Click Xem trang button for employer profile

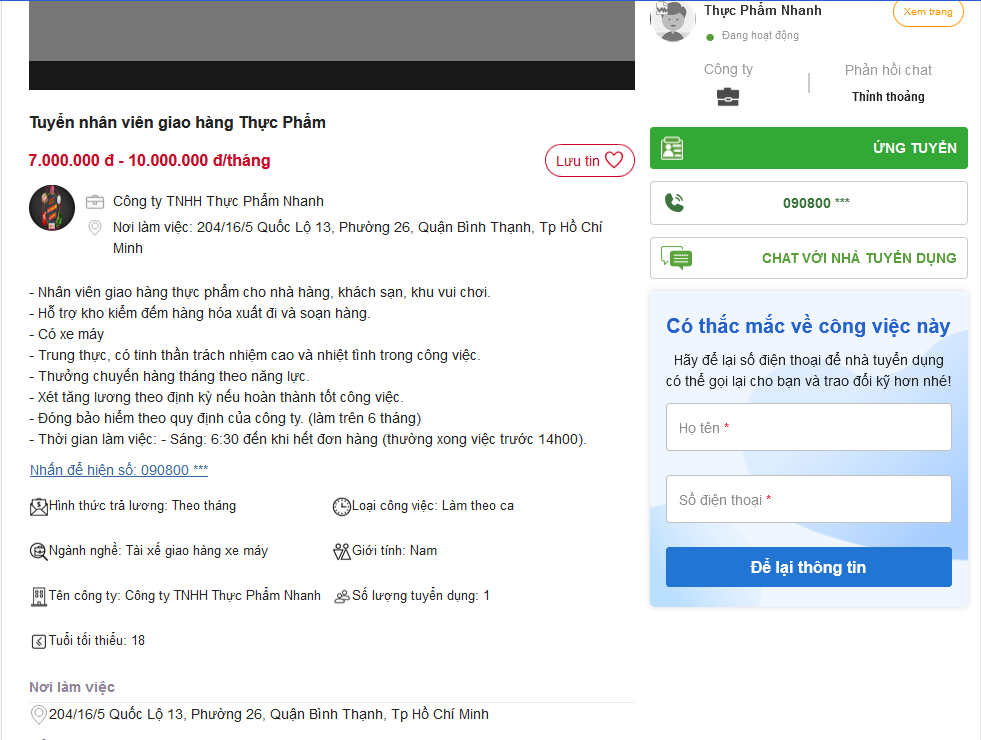coord(928,12)
